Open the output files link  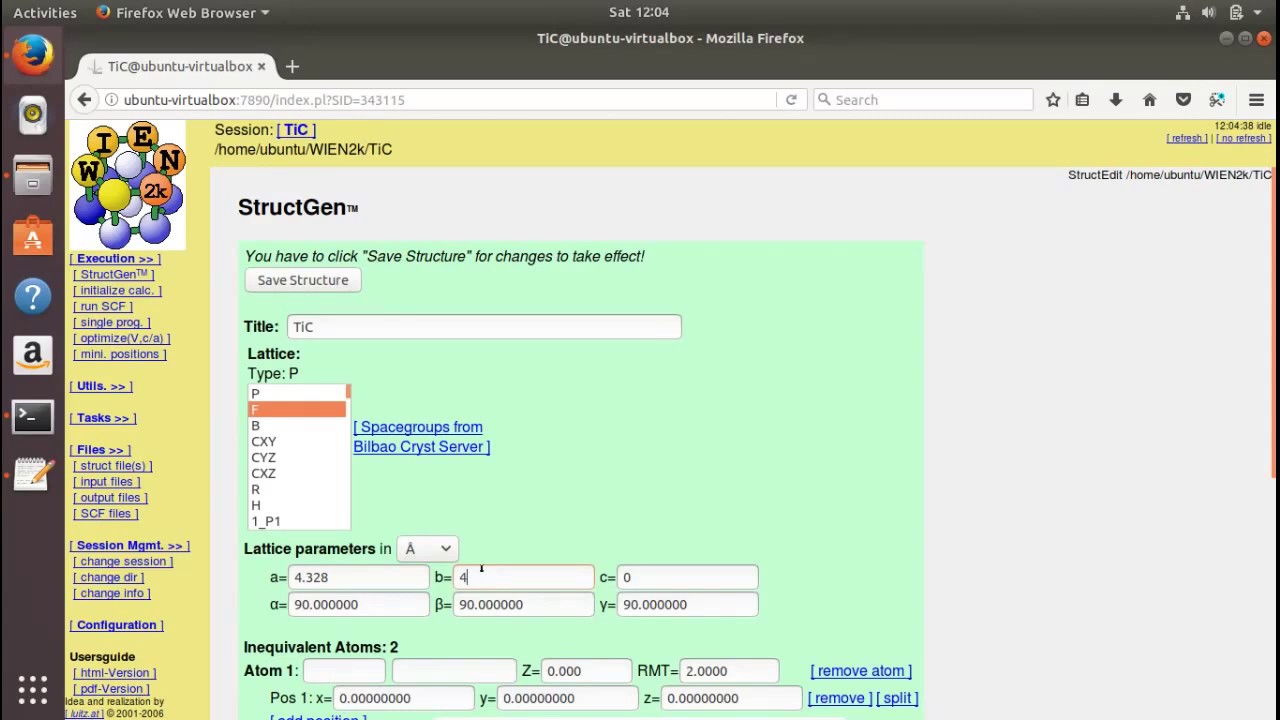[x=111, y=498]
